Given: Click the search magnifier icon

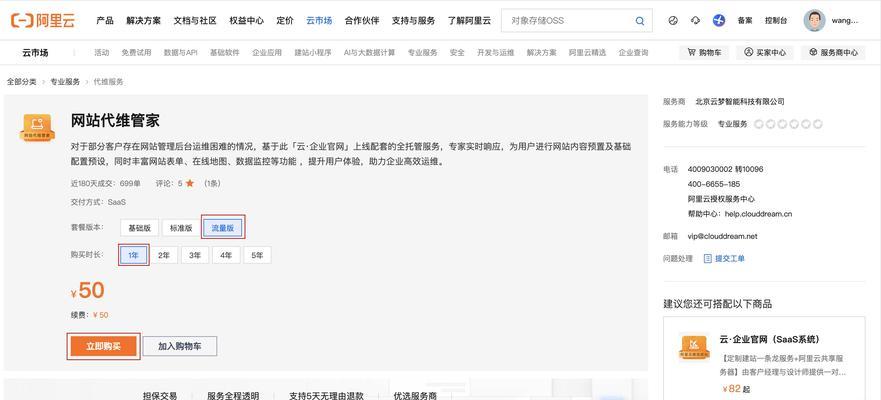Looking at the screenshot, I should point(640,21).
